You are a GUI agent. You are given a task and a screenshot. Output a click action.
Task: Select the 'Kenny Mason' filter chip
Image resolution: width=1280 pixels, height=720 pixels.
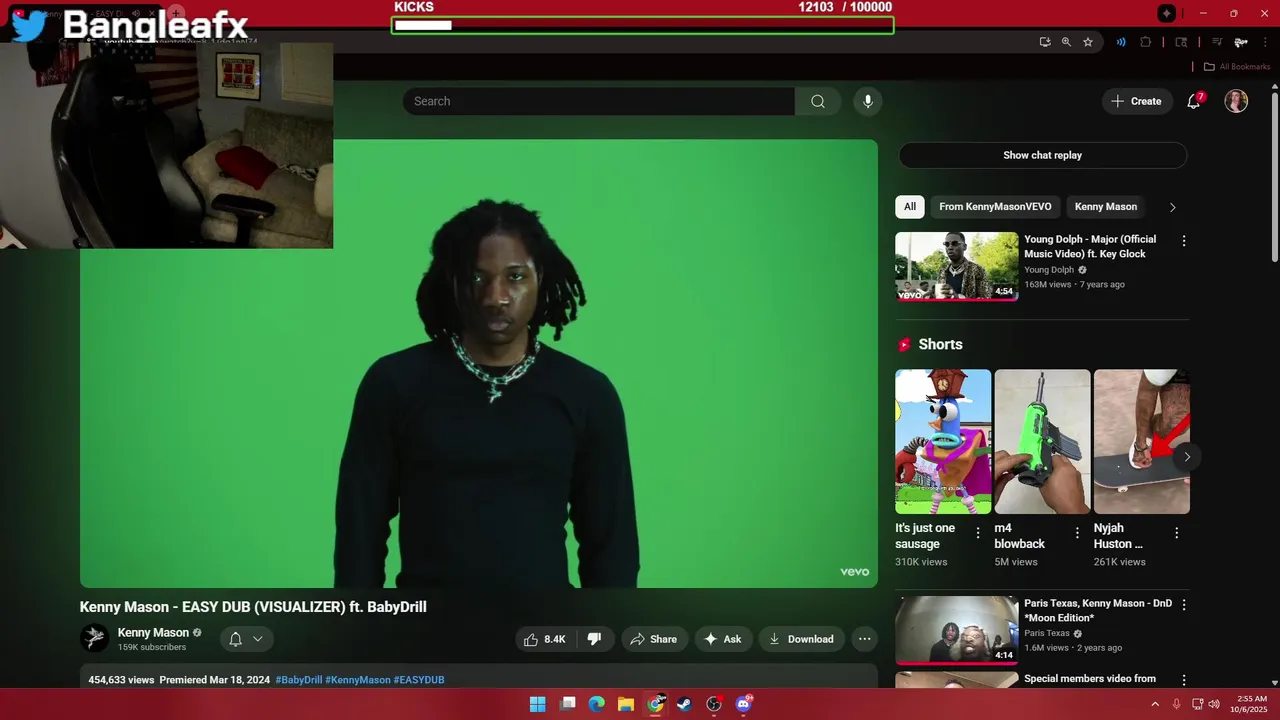[x=1106, y=207]
